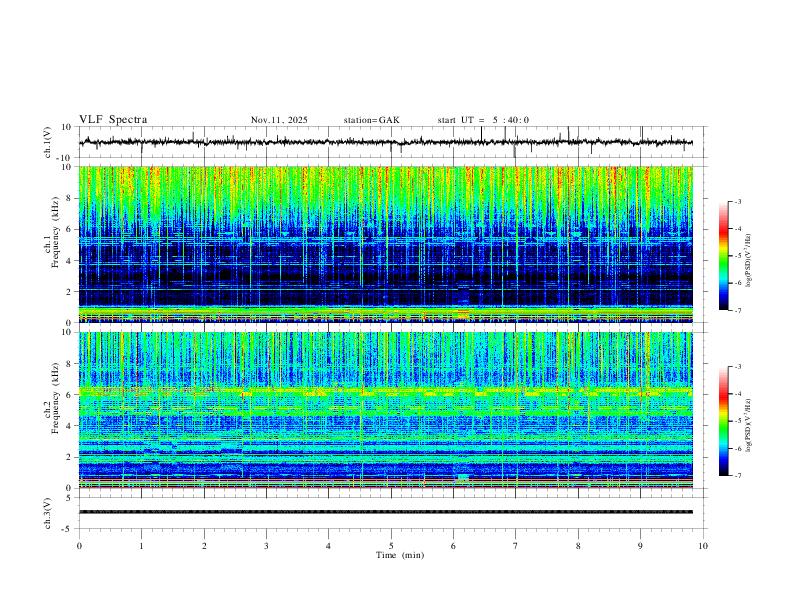792x612 pixels.
Task: Click the ch.1 spectrogram panel
Action: pyautogui.click(x=385, y=244)
